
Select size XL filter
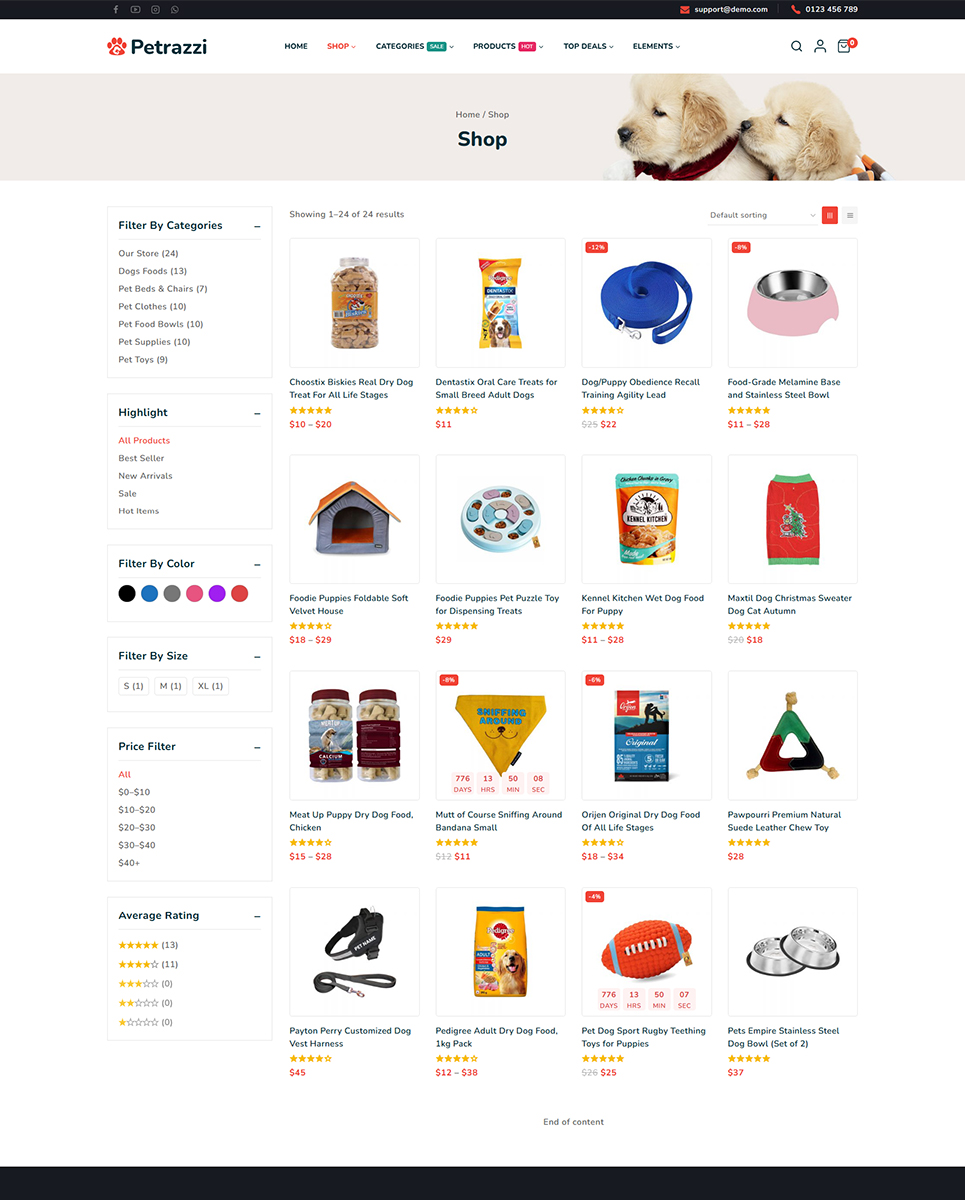pyautogui.click(x=211, y=686)
